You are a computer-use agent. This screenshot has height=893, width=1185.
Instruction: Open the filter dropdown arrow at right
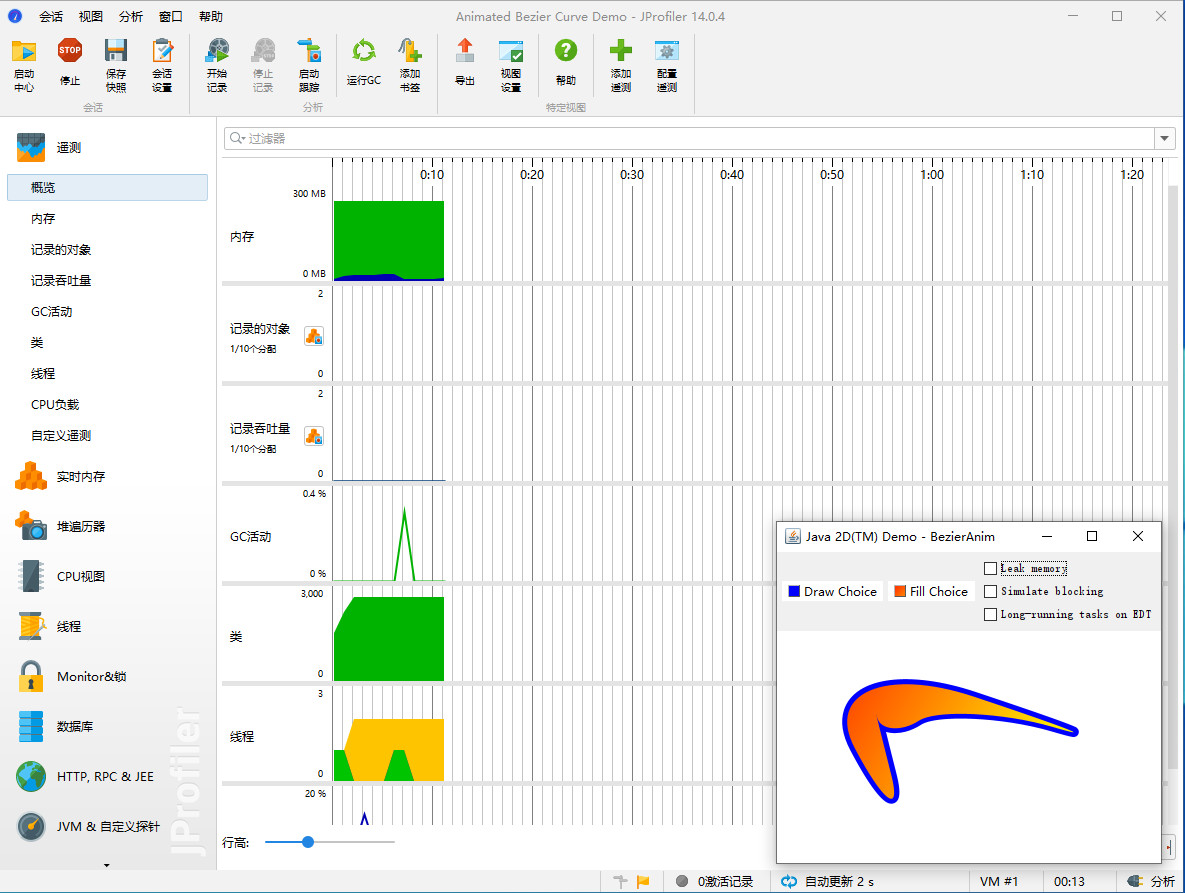[x=1165, y=138]
